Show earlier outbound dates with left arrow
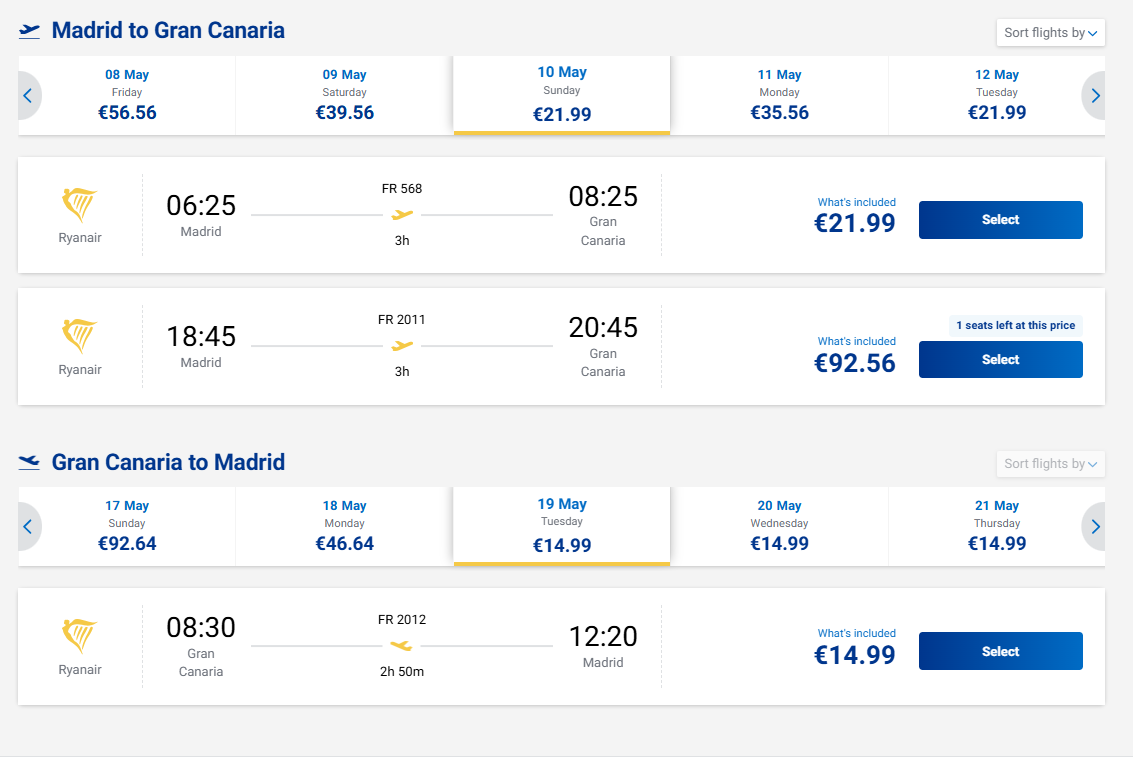1133x757 pixels. click(x=28, y=96)
